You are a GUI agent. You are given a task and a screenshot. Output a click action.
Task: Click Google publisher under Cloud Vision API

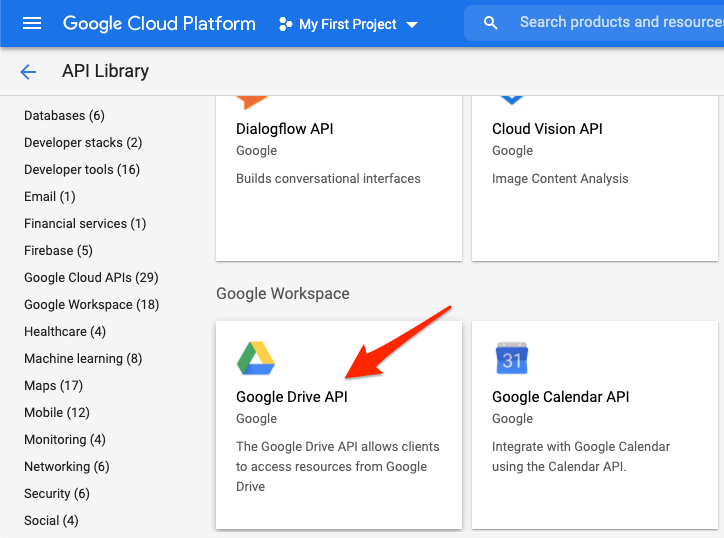(x=512, y=151)
